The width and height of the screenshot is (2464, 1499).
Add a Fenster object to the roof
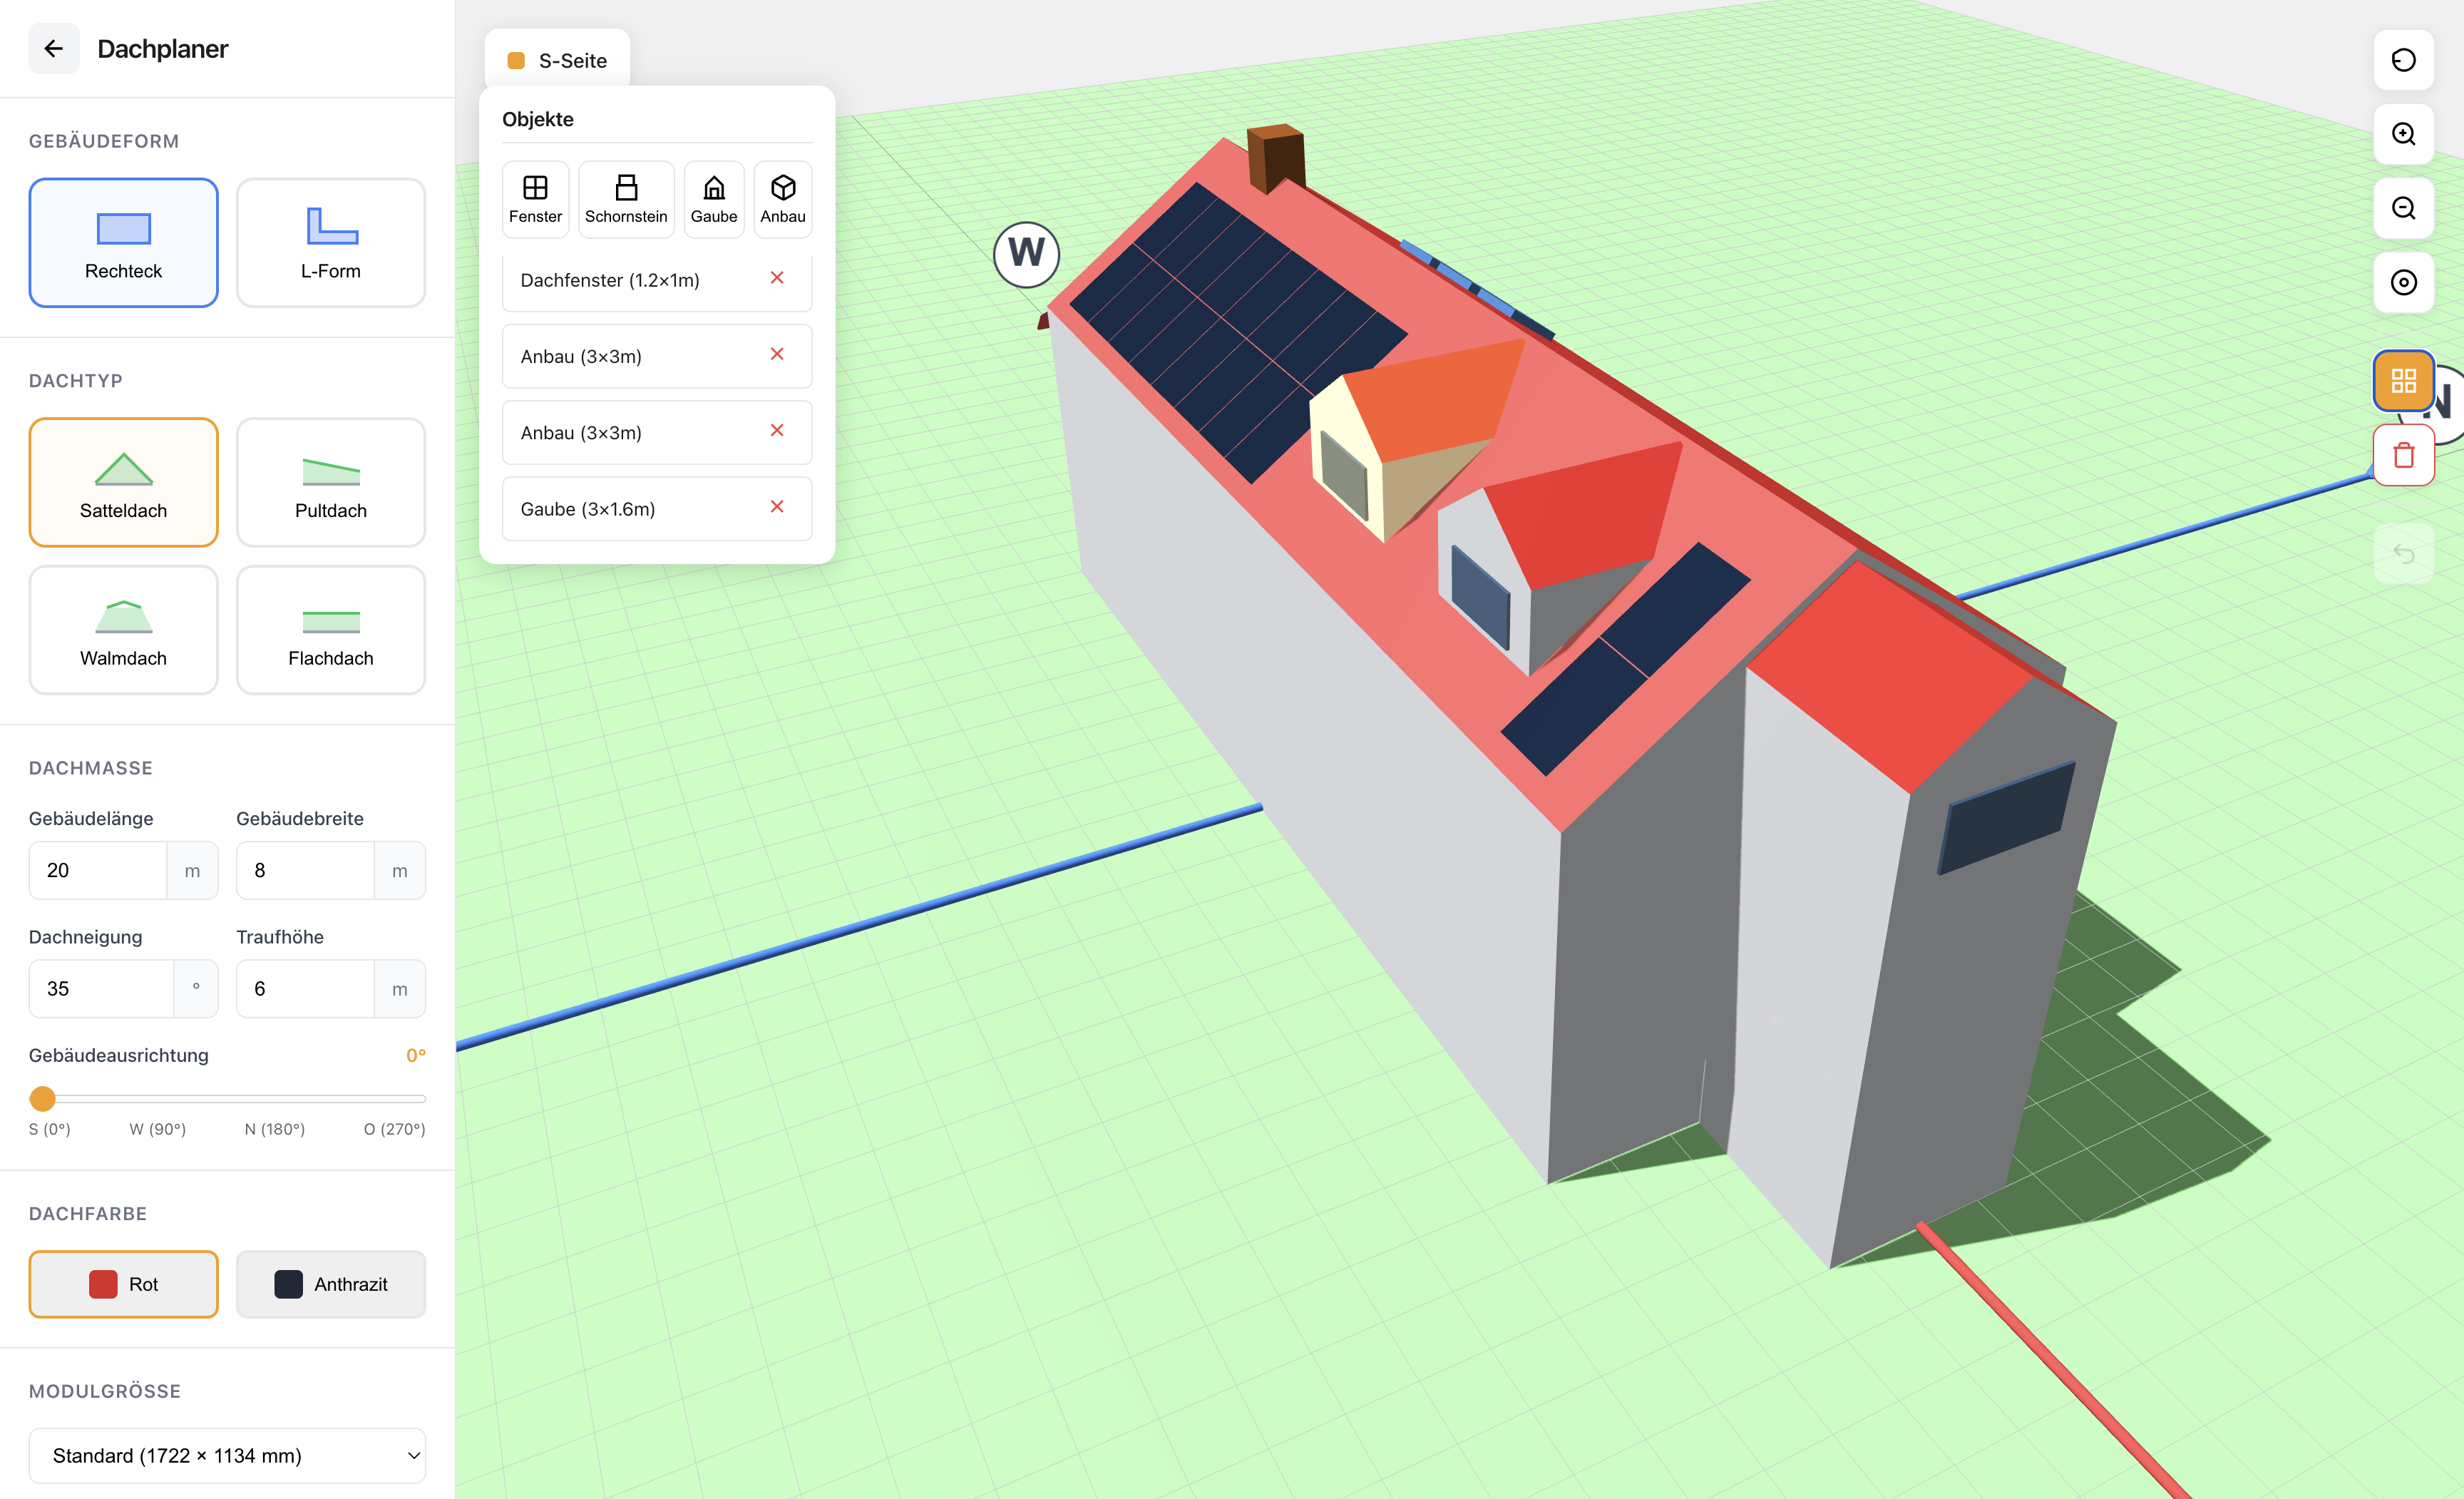click(x=535, y=199)
